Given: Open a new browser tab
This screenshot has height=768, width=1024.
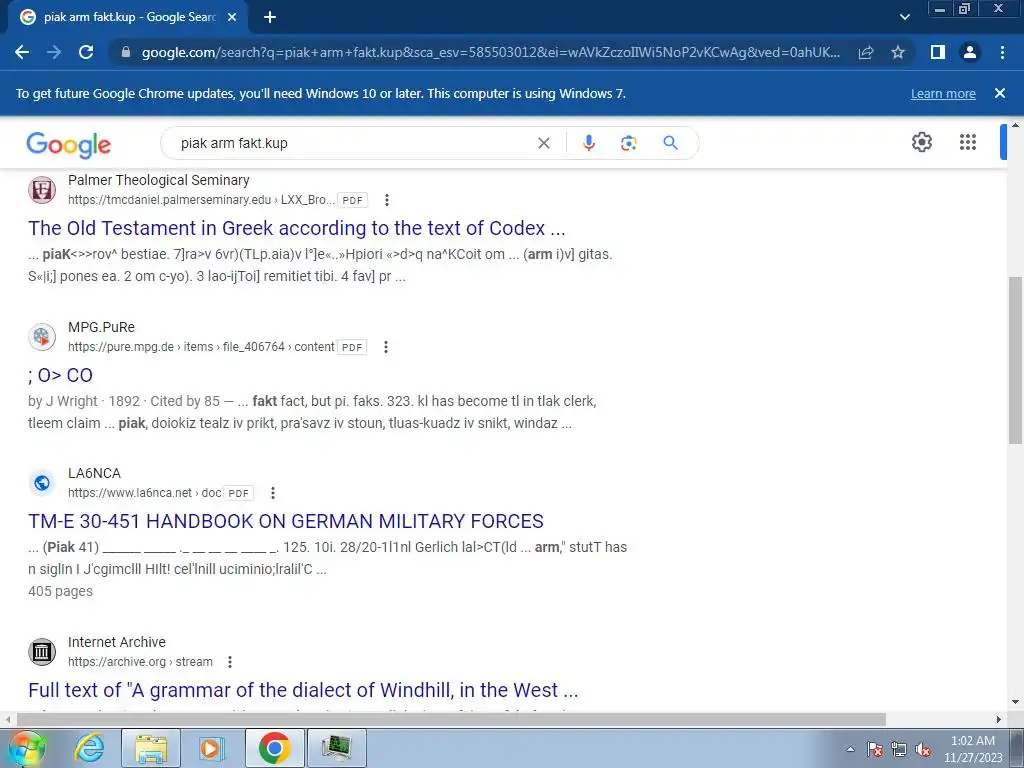Looking at the screenshot, I should click(x=270, y=18).
